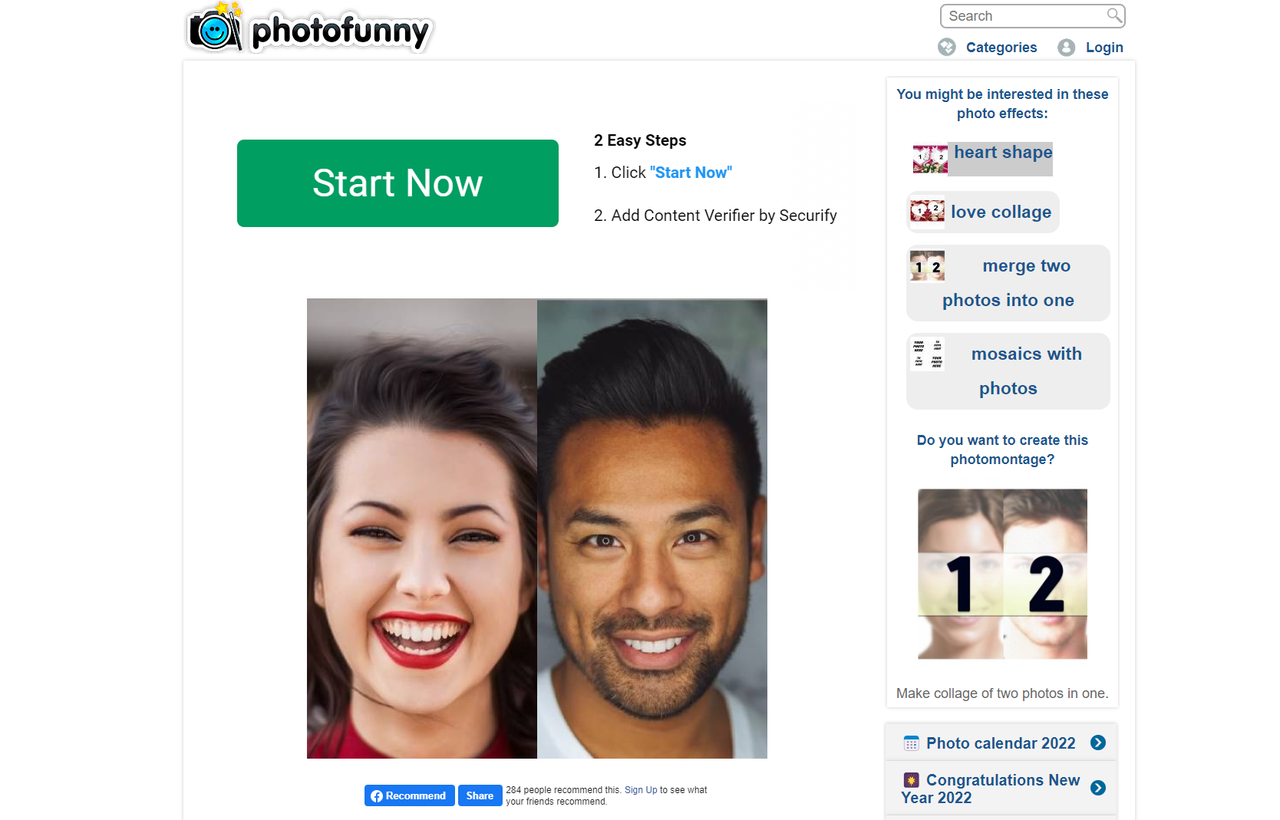Click the Facebook Recommend button
1280x820 pixels.
409,795
